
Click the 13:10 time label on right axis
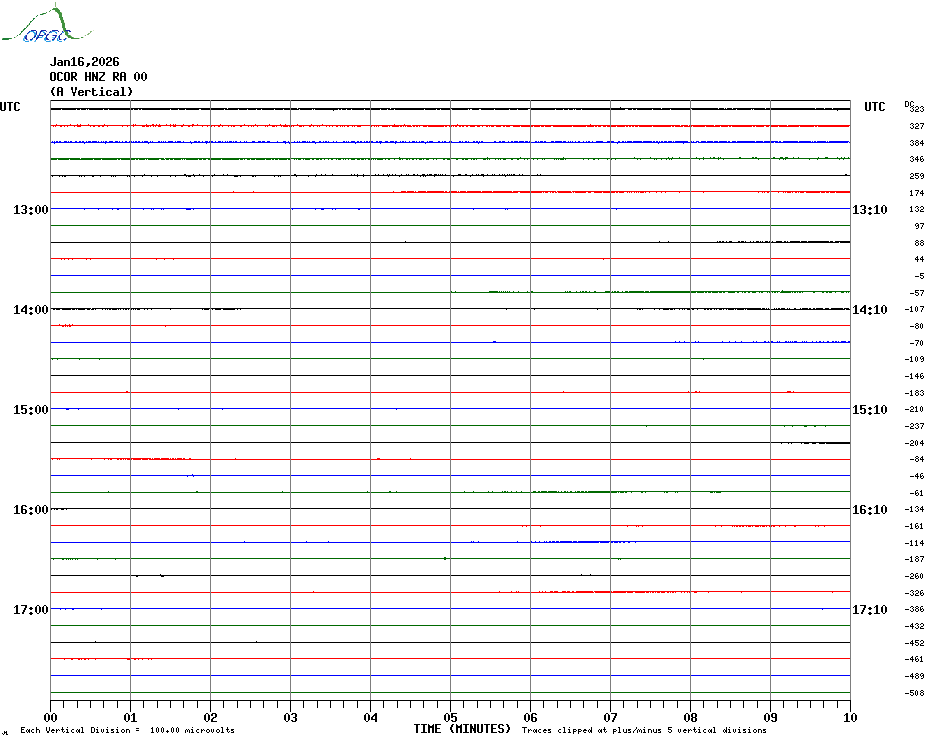(869, 210)
